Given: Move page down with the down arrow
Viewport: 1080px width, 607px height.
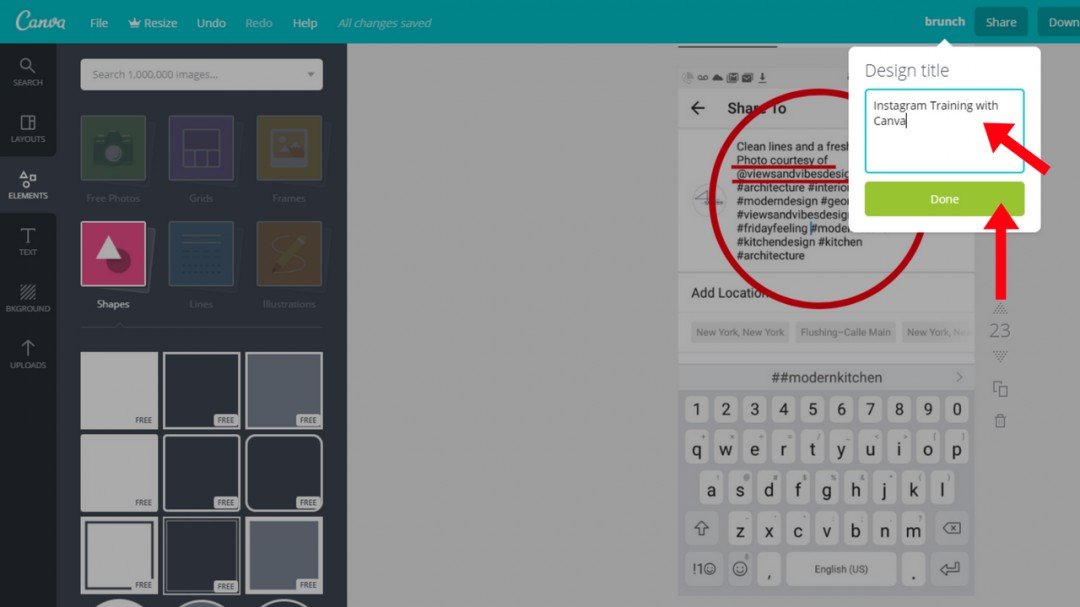Looking at the screenshot, I should [x=1000, y=356].
